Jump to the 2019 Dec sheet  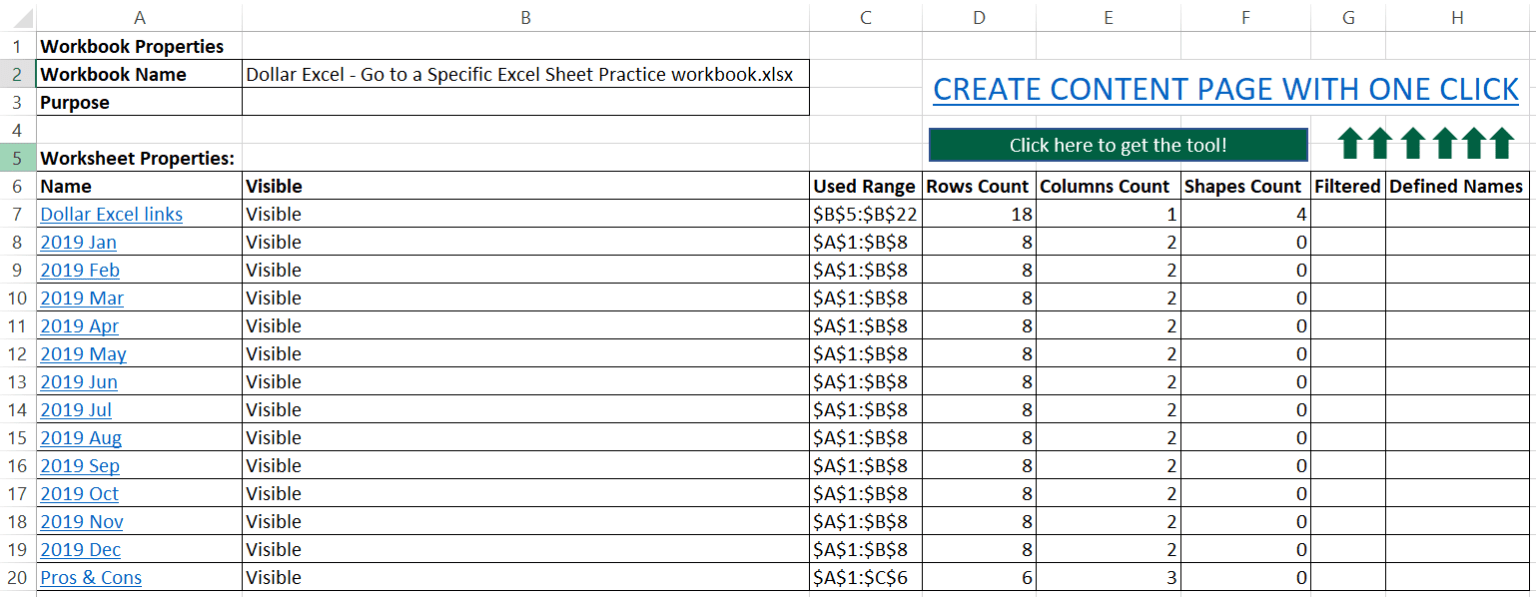[x=80, y=550]
